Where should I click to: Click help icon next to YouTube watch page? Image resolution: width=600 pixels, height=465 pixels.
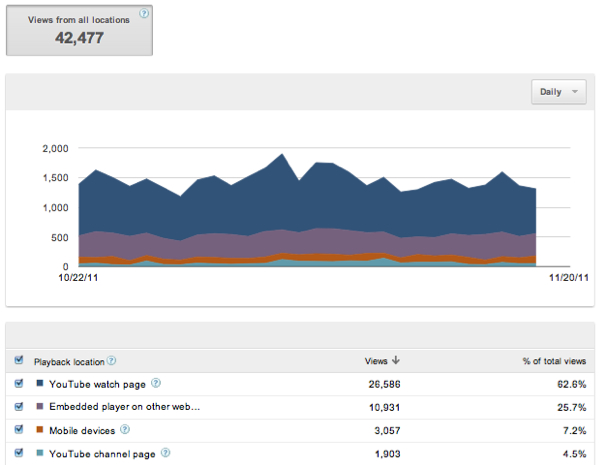(157, 384)
